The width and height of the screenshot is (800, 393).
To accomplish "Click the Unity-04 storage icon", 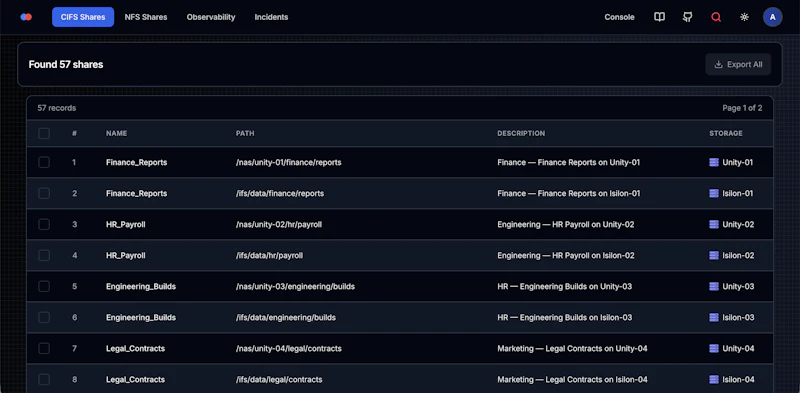I will (x=714, y=349).
